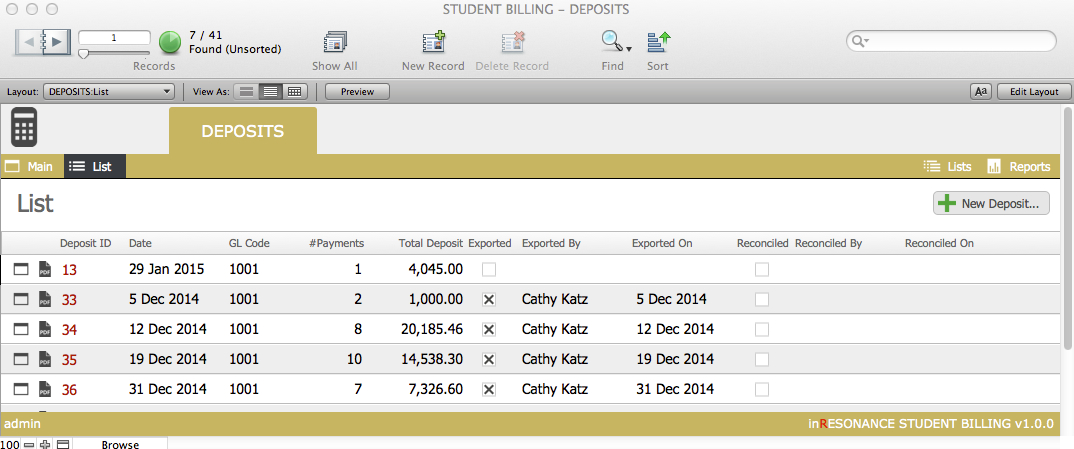This screenshot has width=1074, height=449.
Task: Click the calculator icon beside DEPOSITS
Action: [25, 130]
